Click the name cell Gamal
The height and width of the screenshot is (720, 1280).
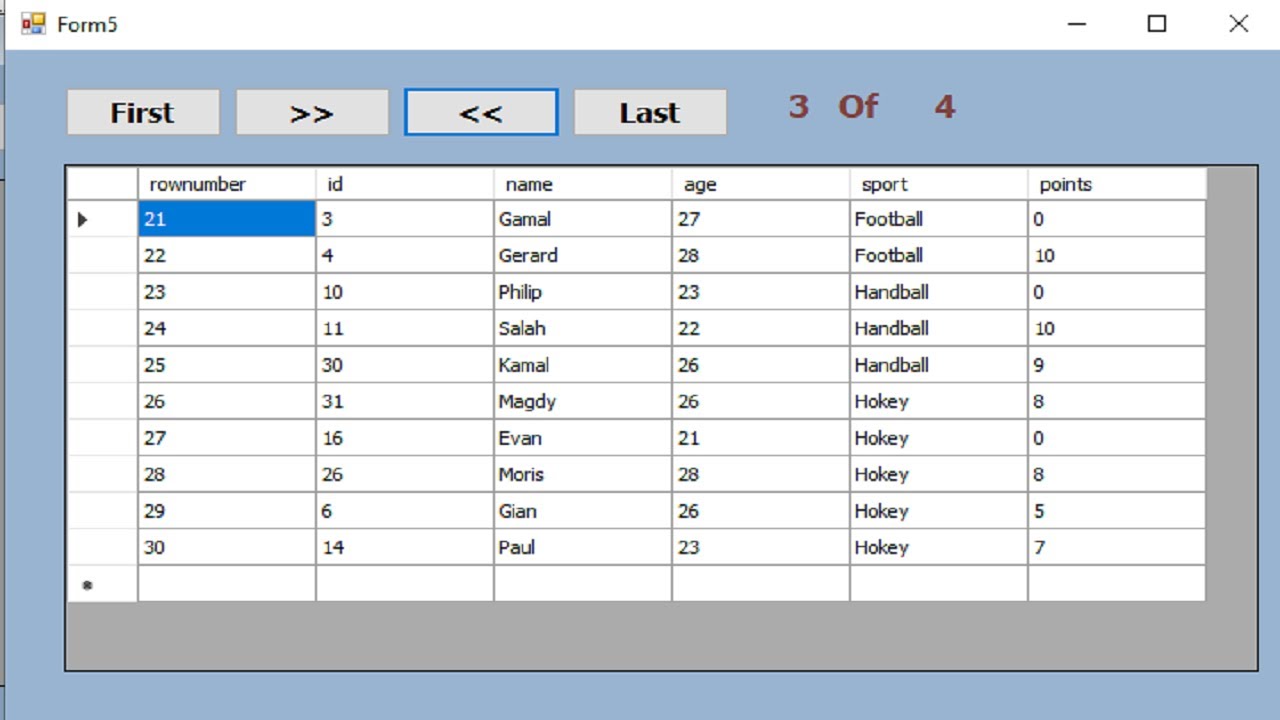point(583,219)
